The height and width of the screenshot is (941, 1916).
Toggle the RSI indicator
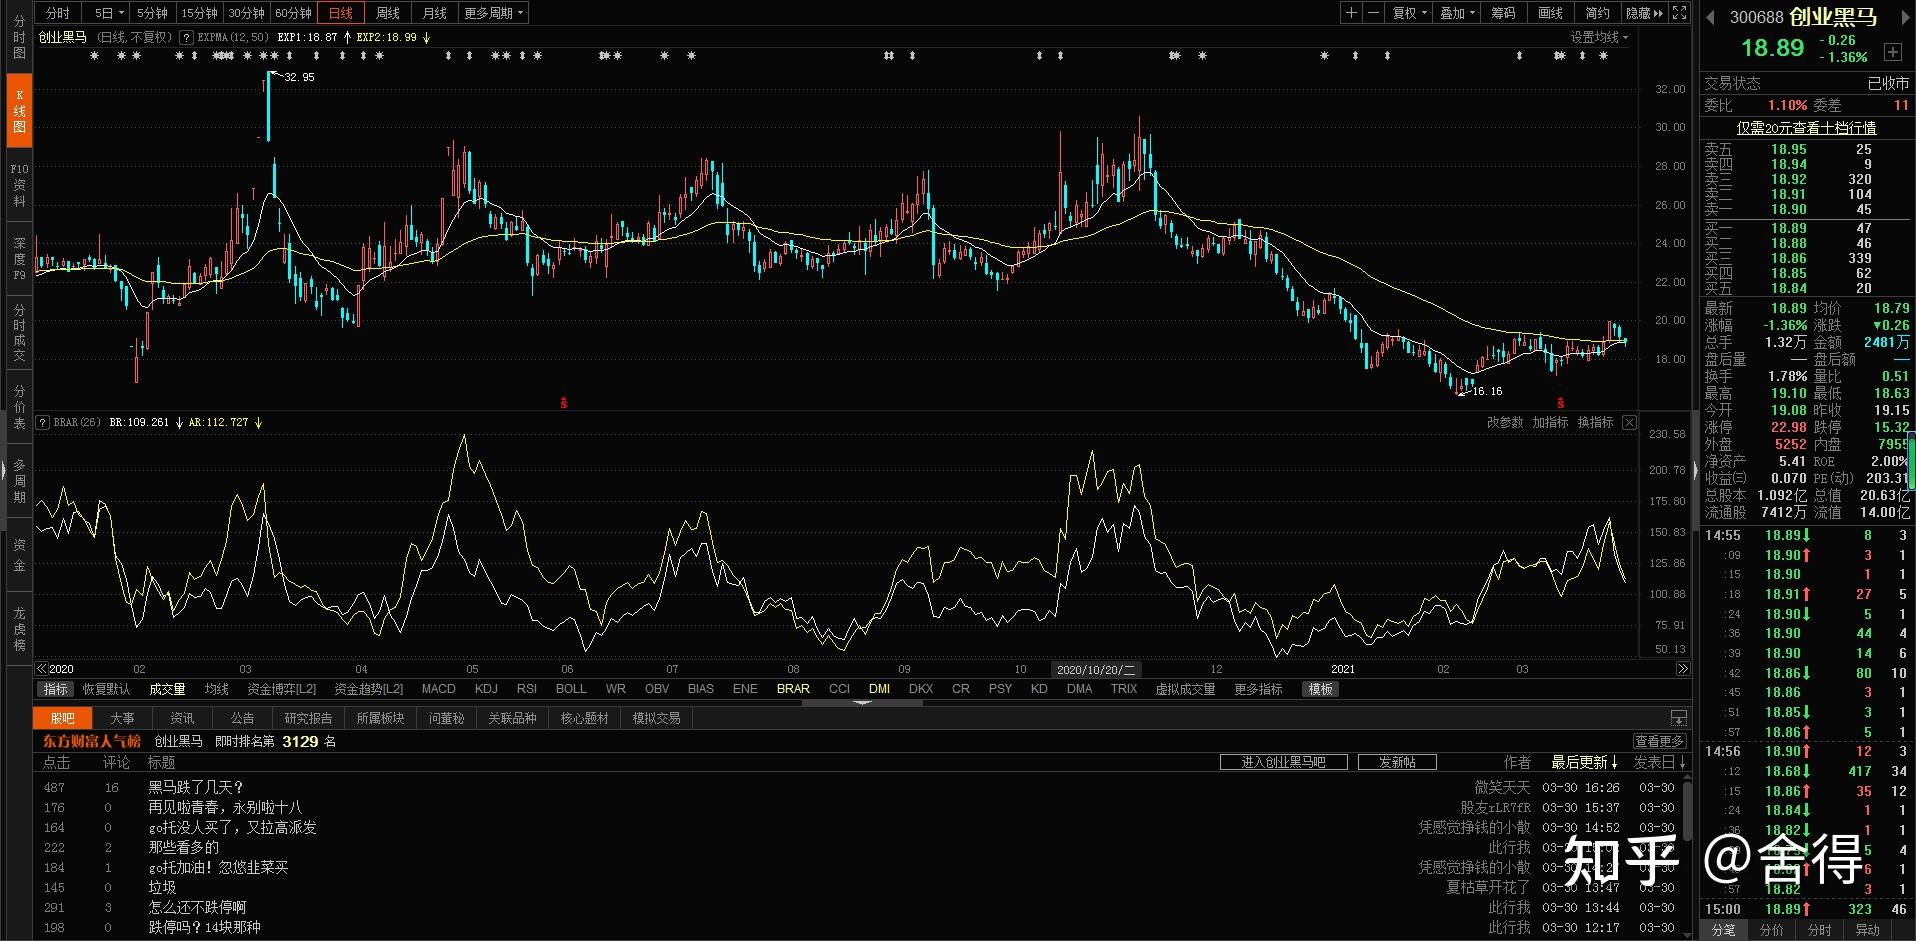527,689
